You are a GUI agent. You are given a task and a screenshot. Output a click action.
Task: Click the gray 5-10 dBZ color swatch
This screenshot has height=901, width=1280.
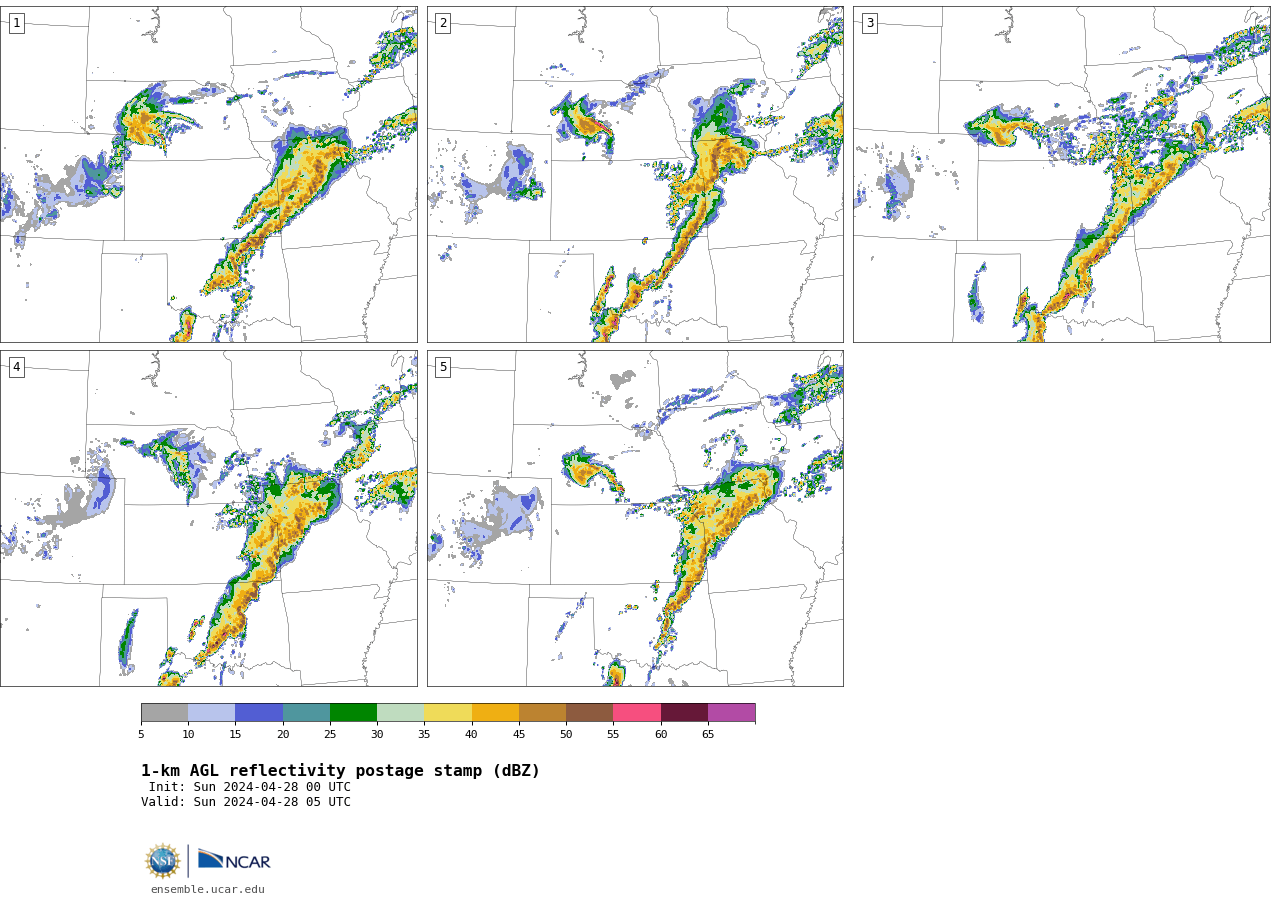pos(165,713)
